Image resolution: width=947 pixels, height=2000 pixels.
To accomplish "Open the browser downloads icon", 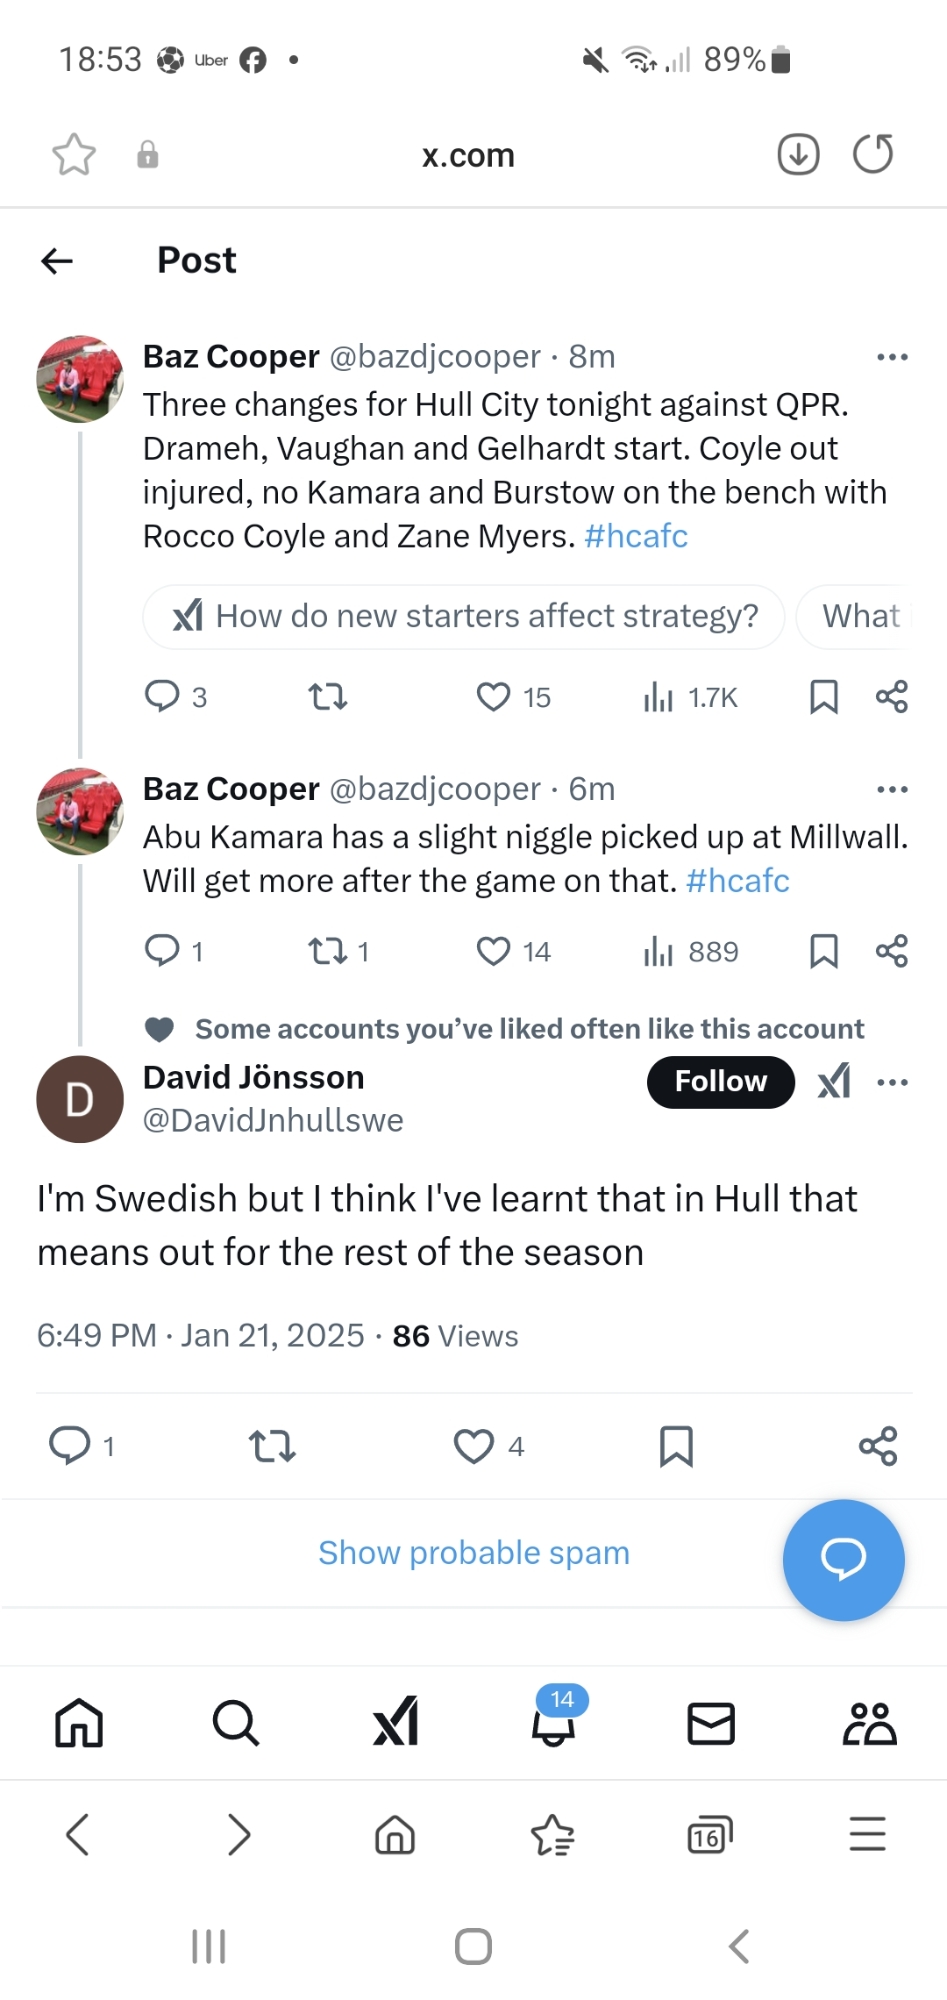I will click(798, 154).
